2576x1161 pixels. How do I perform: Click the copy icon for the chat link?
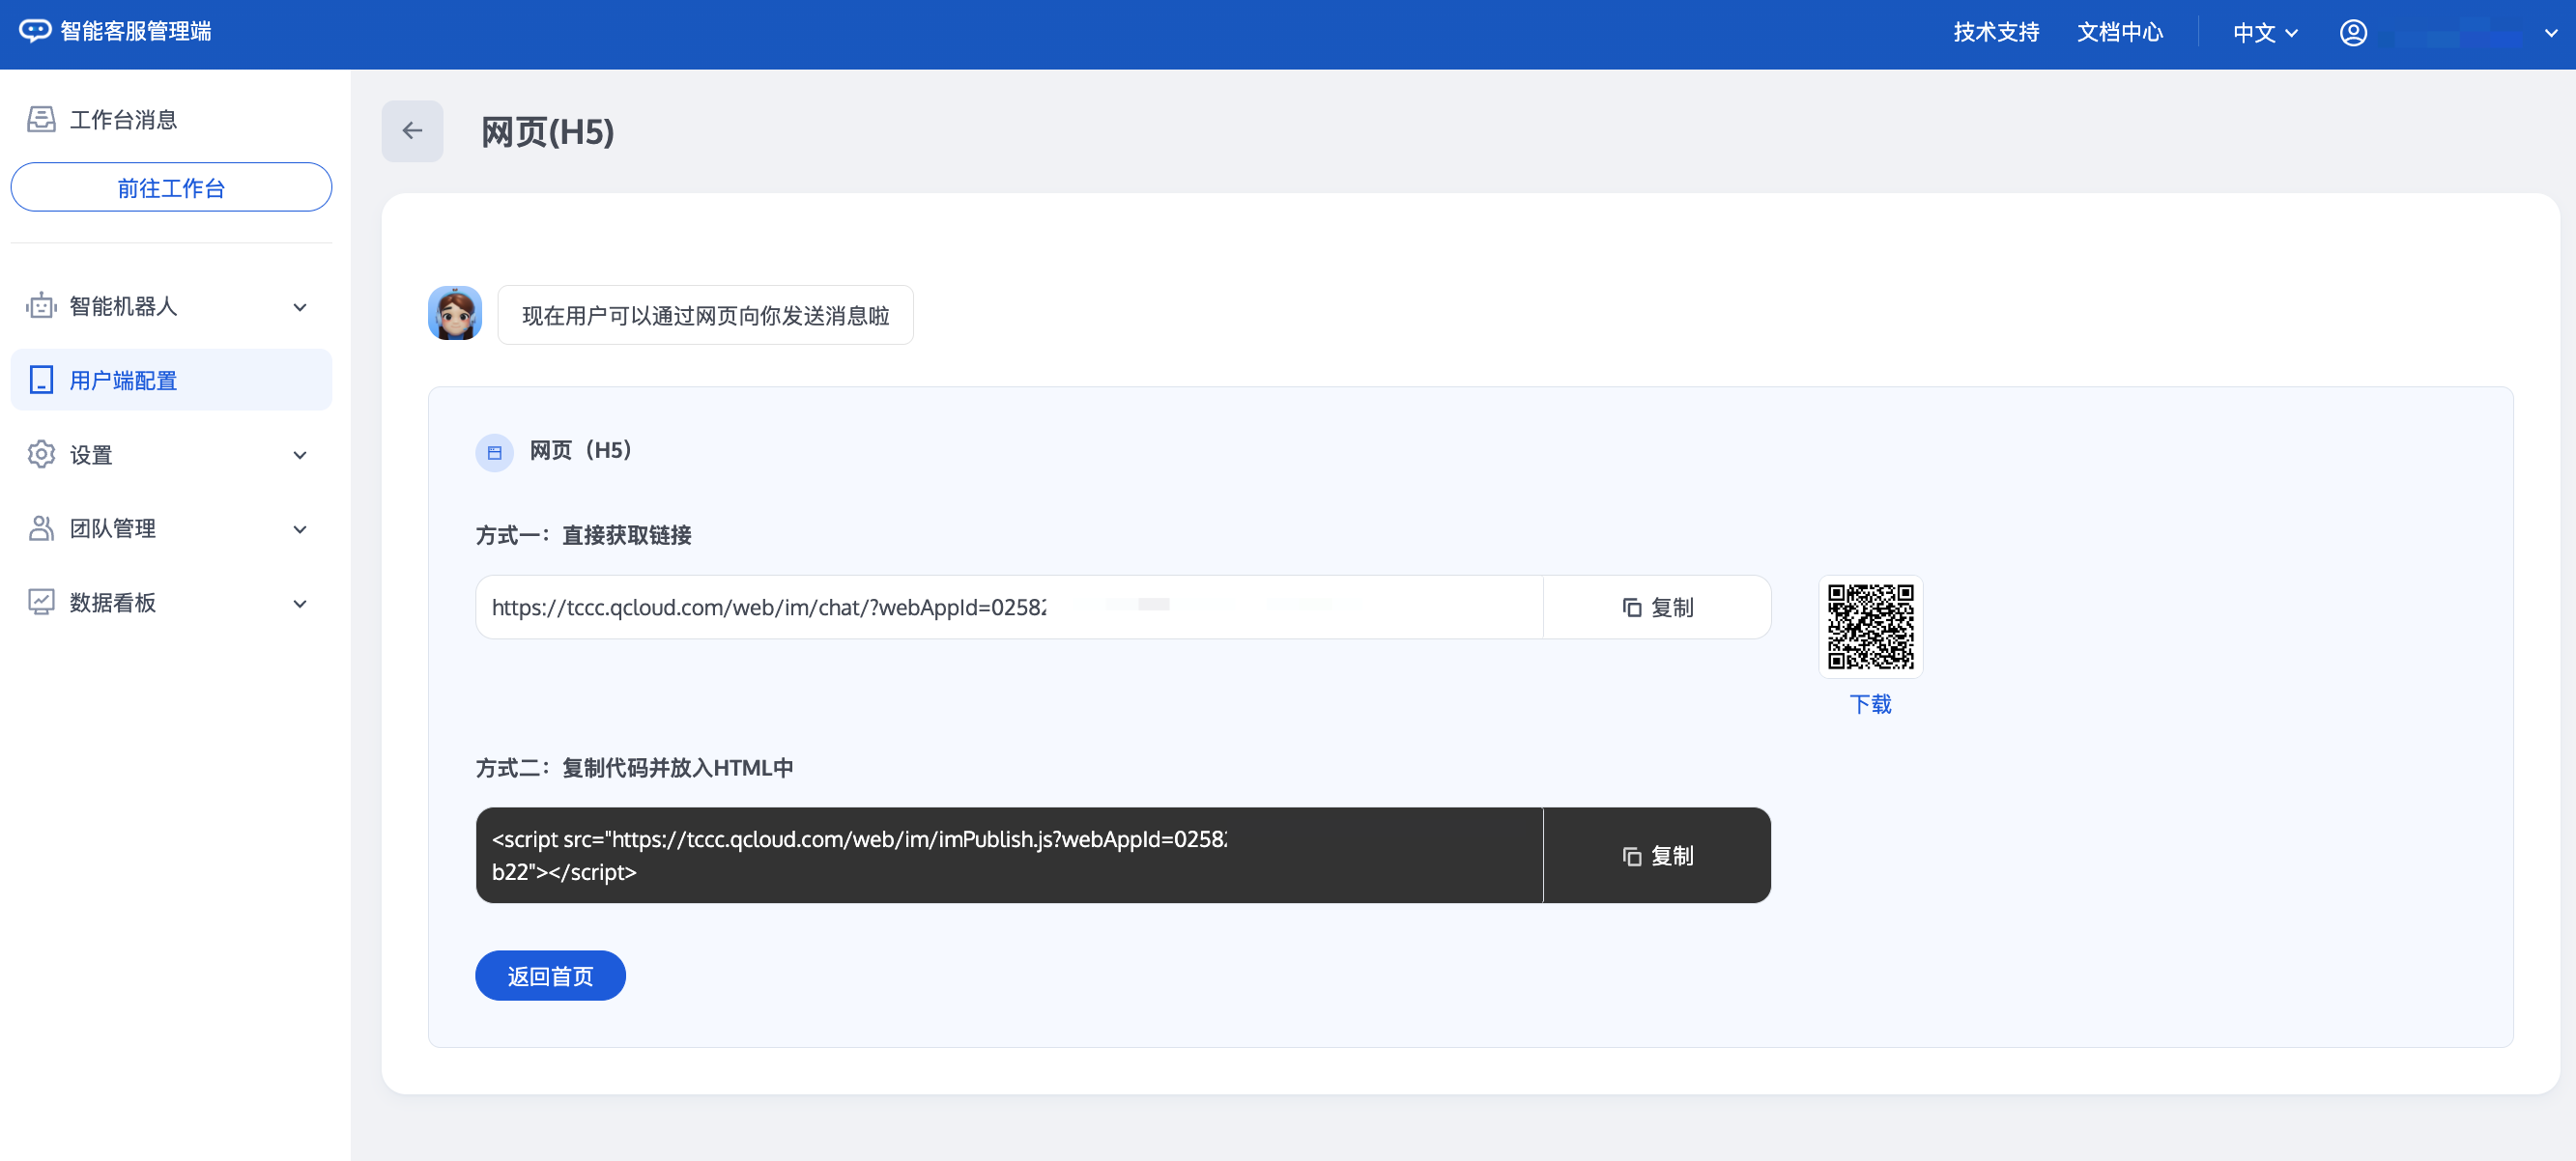(1632, 607)
